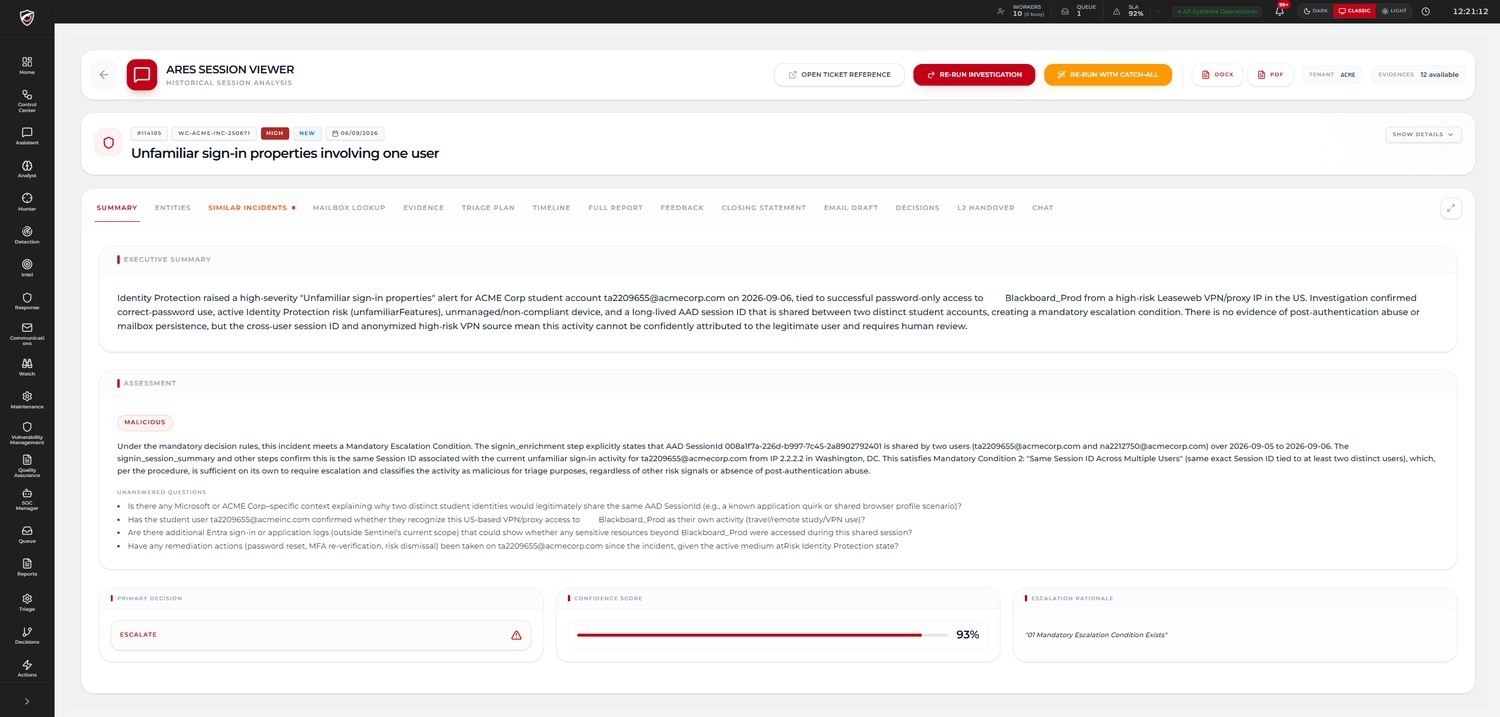Open the Response sidebar item
The height and width of the screenshot is (717, 1500).
pos(27,301)
